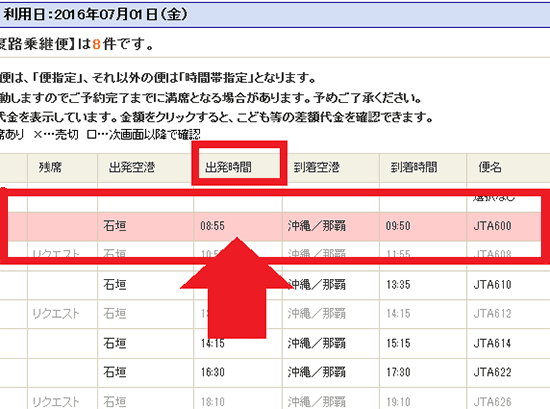
Task: Click the 14:15 arrival time in JTA612 row
Action: (x=398, y=313)
